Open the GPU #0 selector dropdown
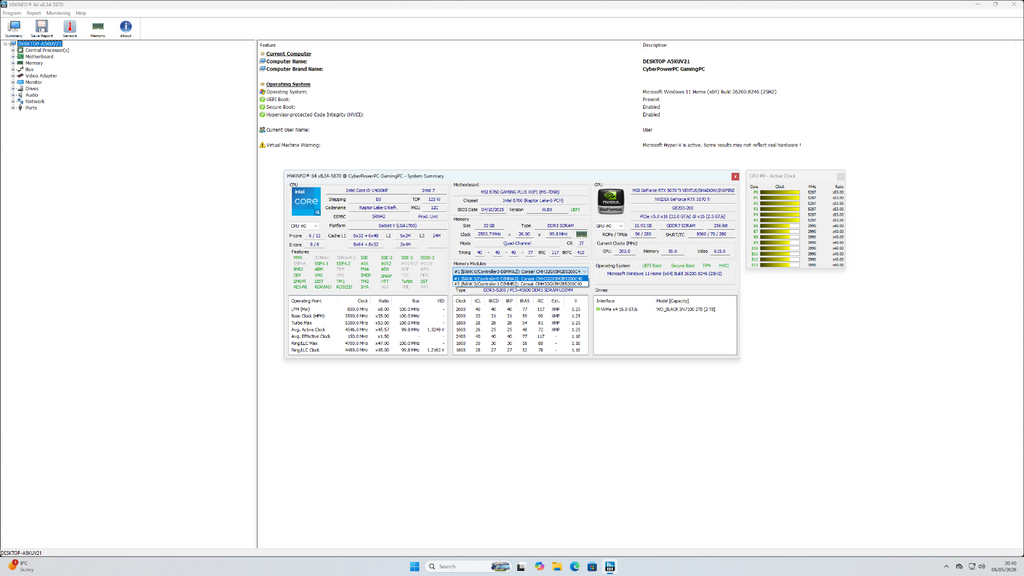 tap(609, 226)
